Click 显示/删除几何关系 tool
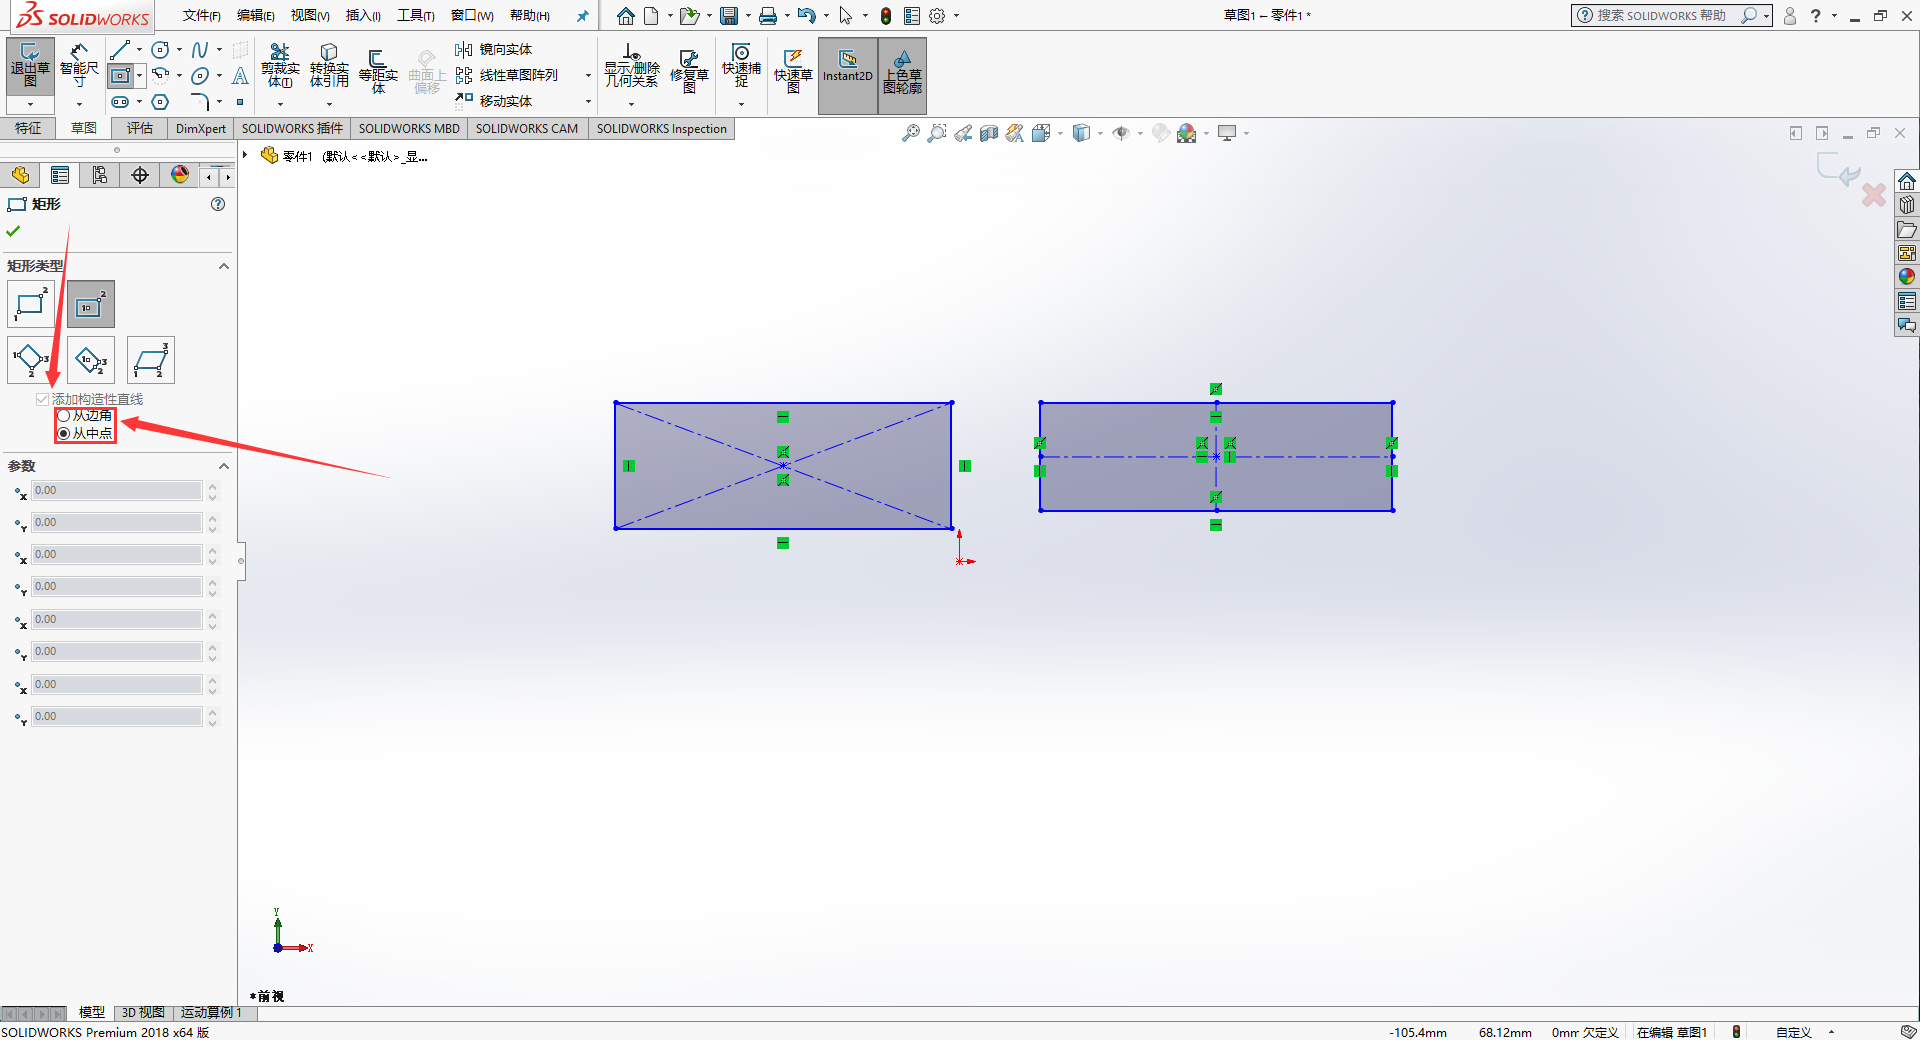1920x1040 pixels. [631, 66]
